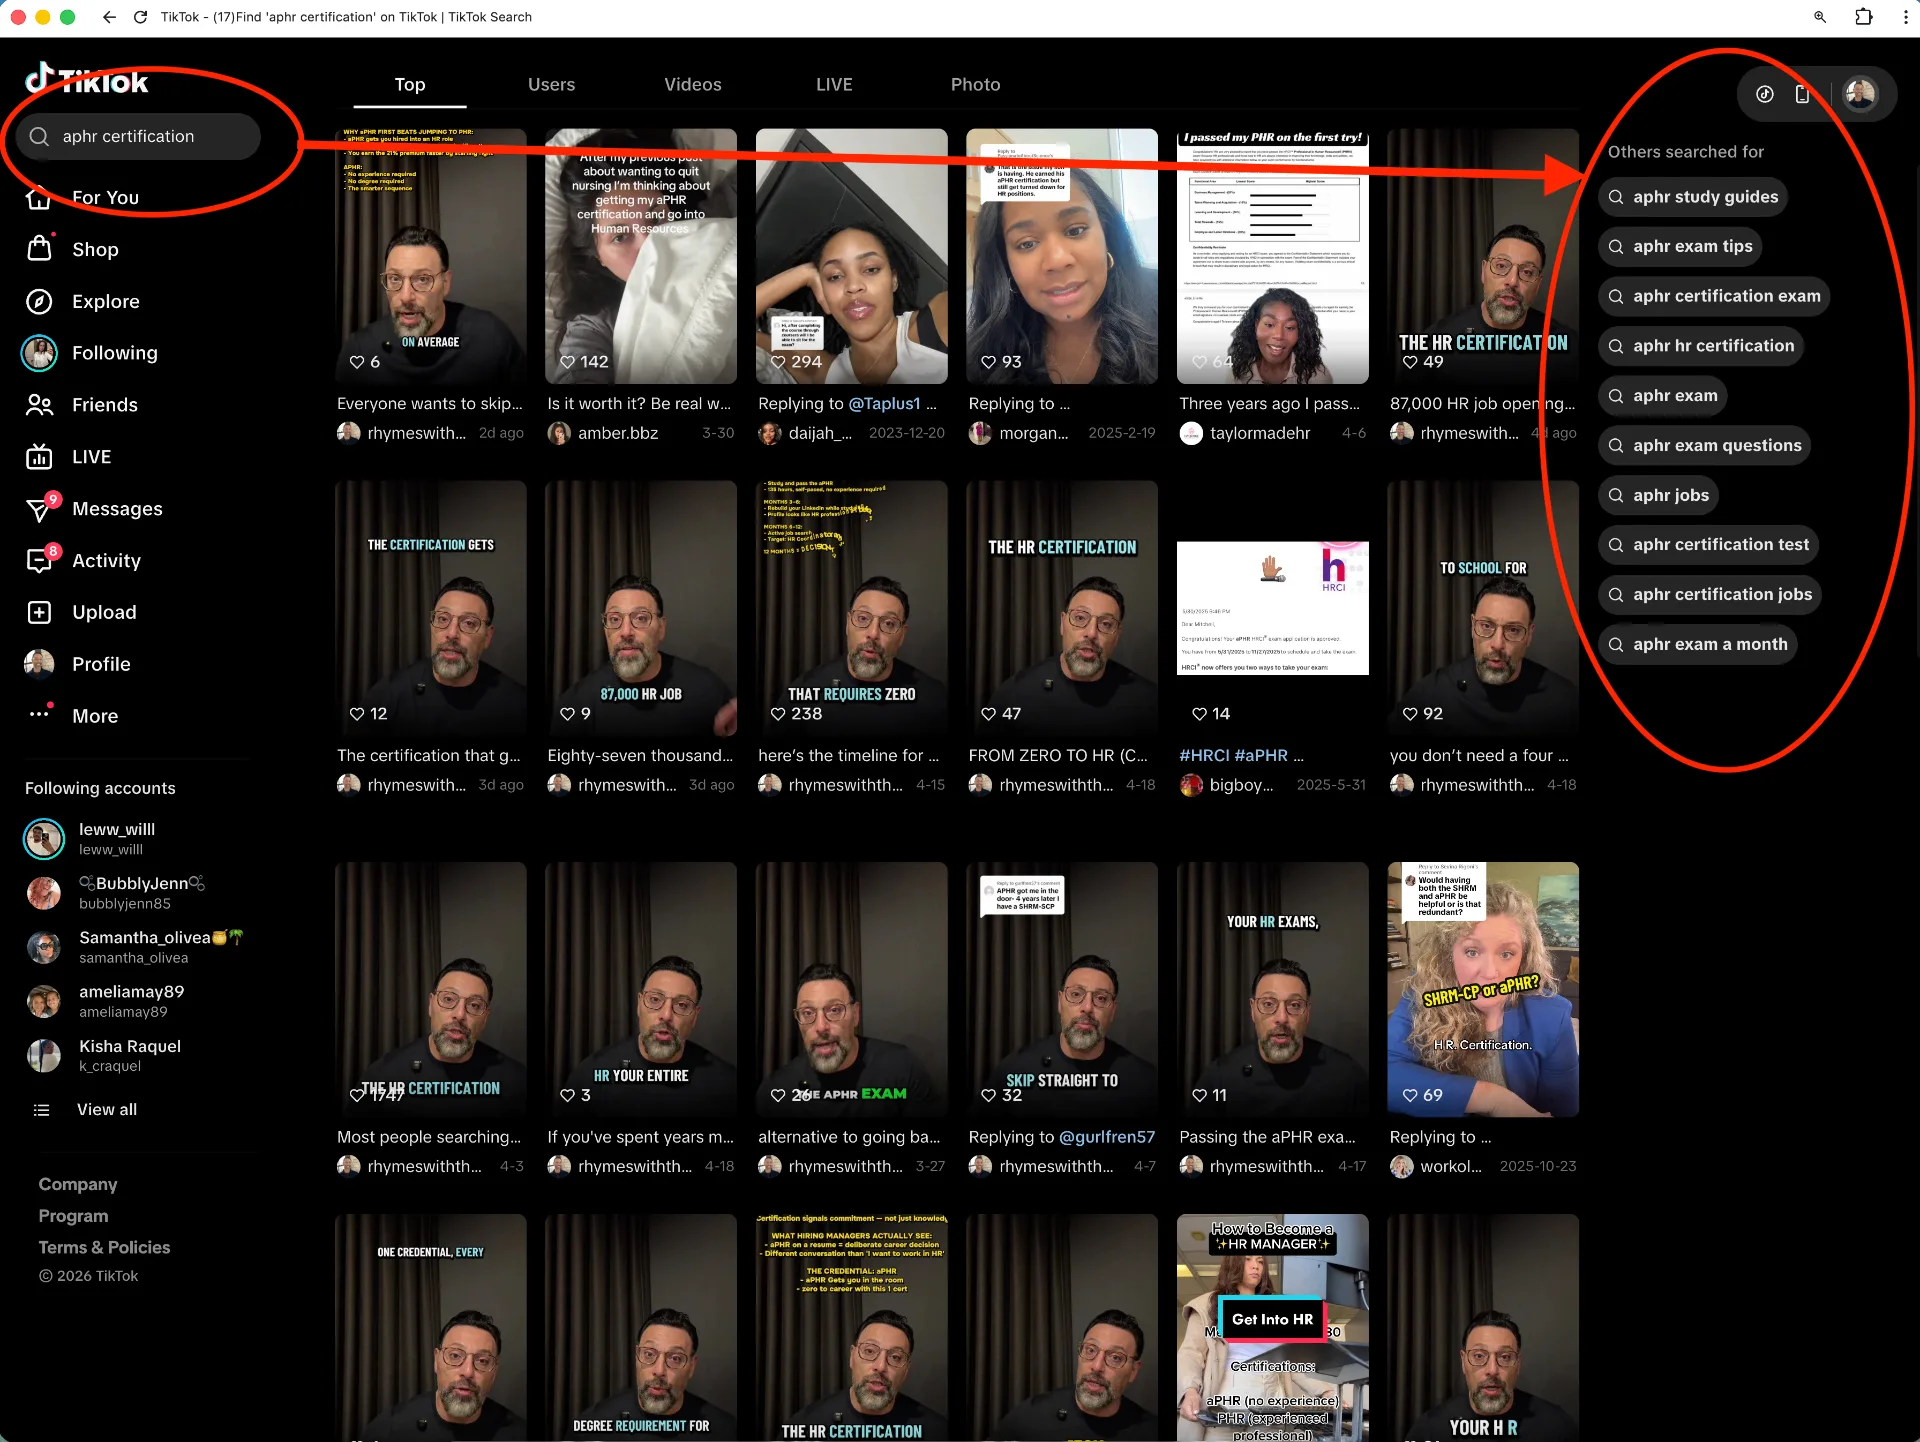Image resolution: width=1920 pixels, height=1442 pixels.
Task: Click the browser back arrow
Action: point(109,17)
